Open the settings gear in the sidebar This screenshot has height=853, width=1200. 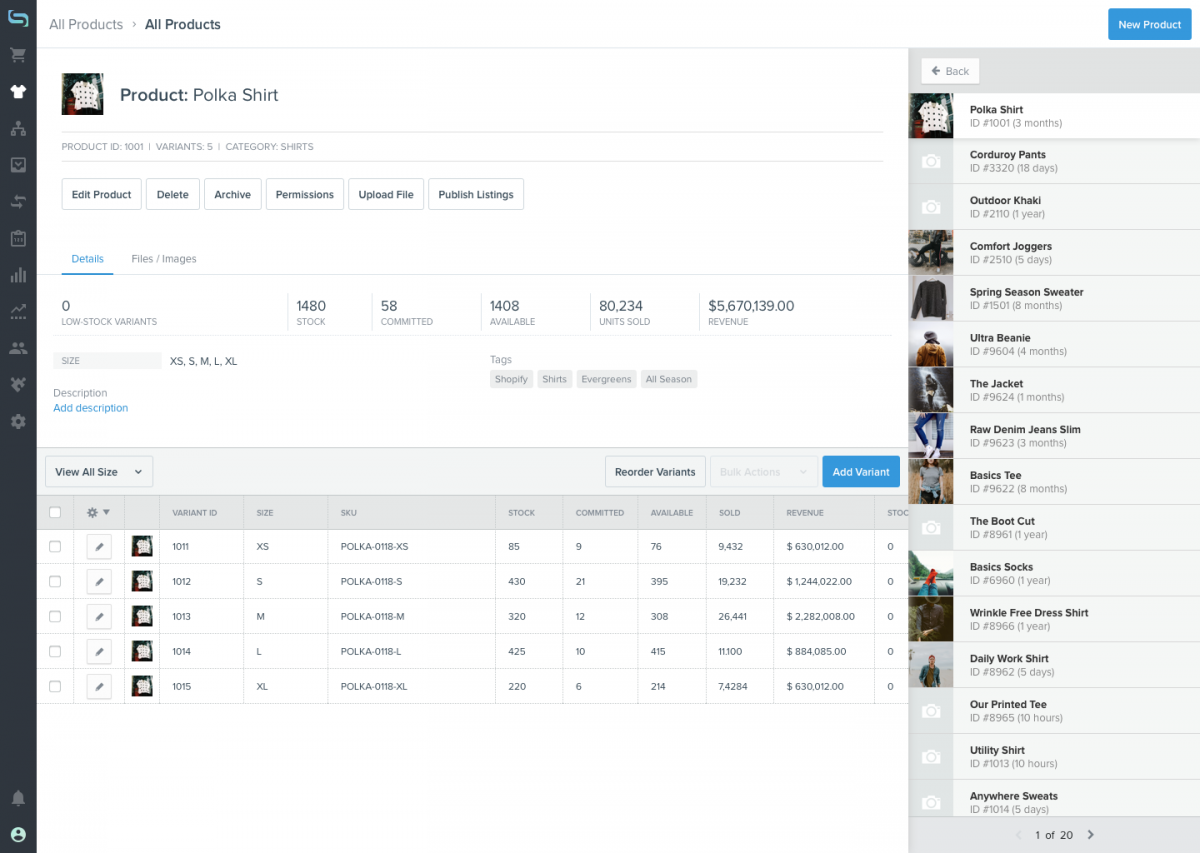(18, 421)
